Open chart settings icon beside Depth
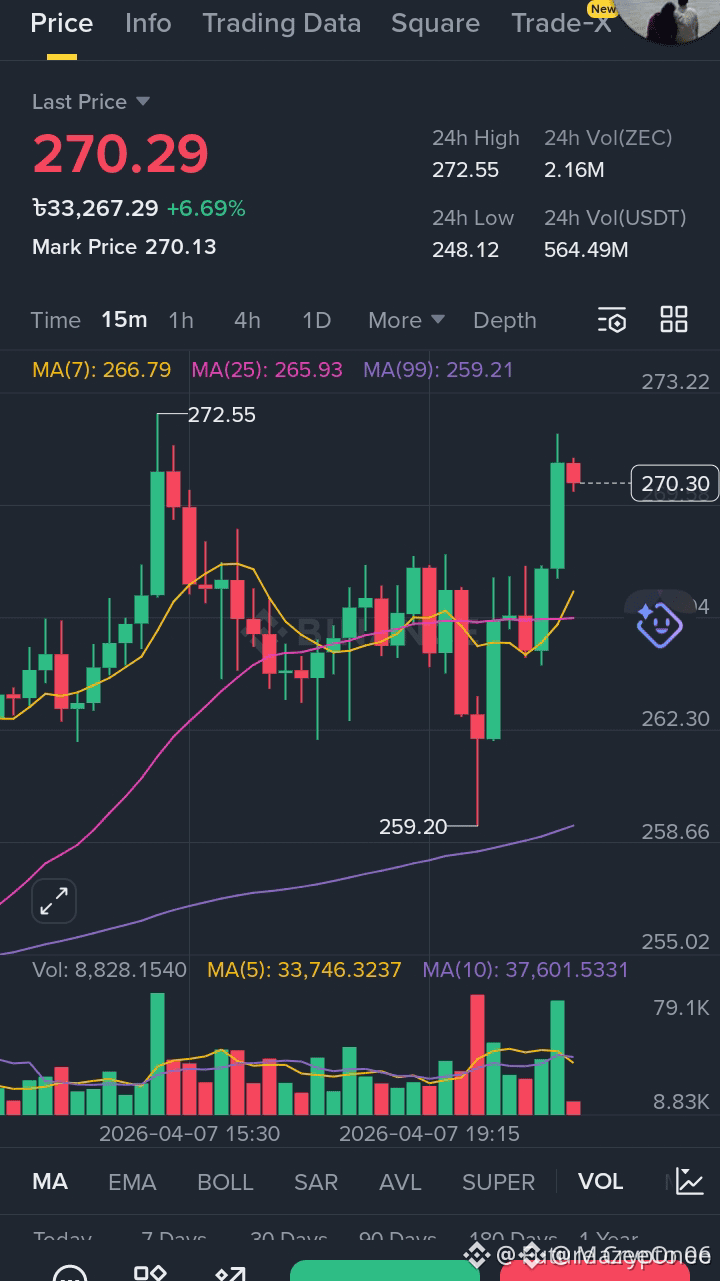This screenshot has height=1281, width=720. 612,320
